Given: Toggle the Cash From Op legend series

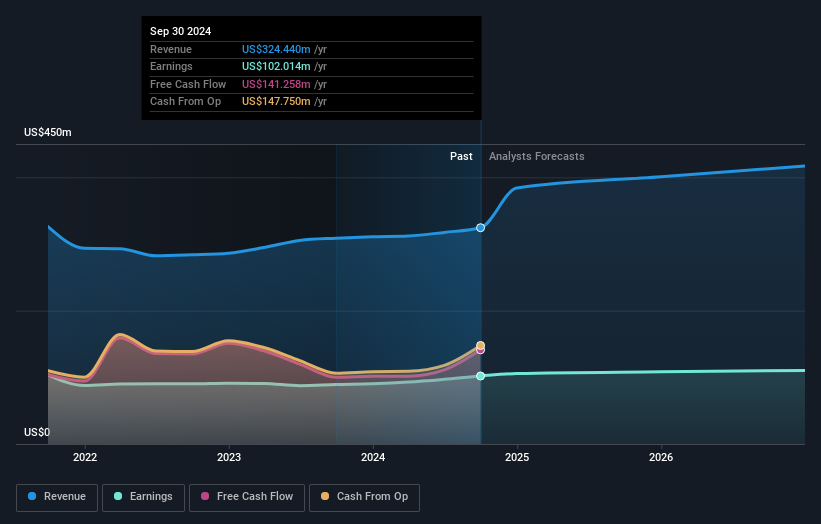Looking at the screenshot, I should click(x=364, y=497).
